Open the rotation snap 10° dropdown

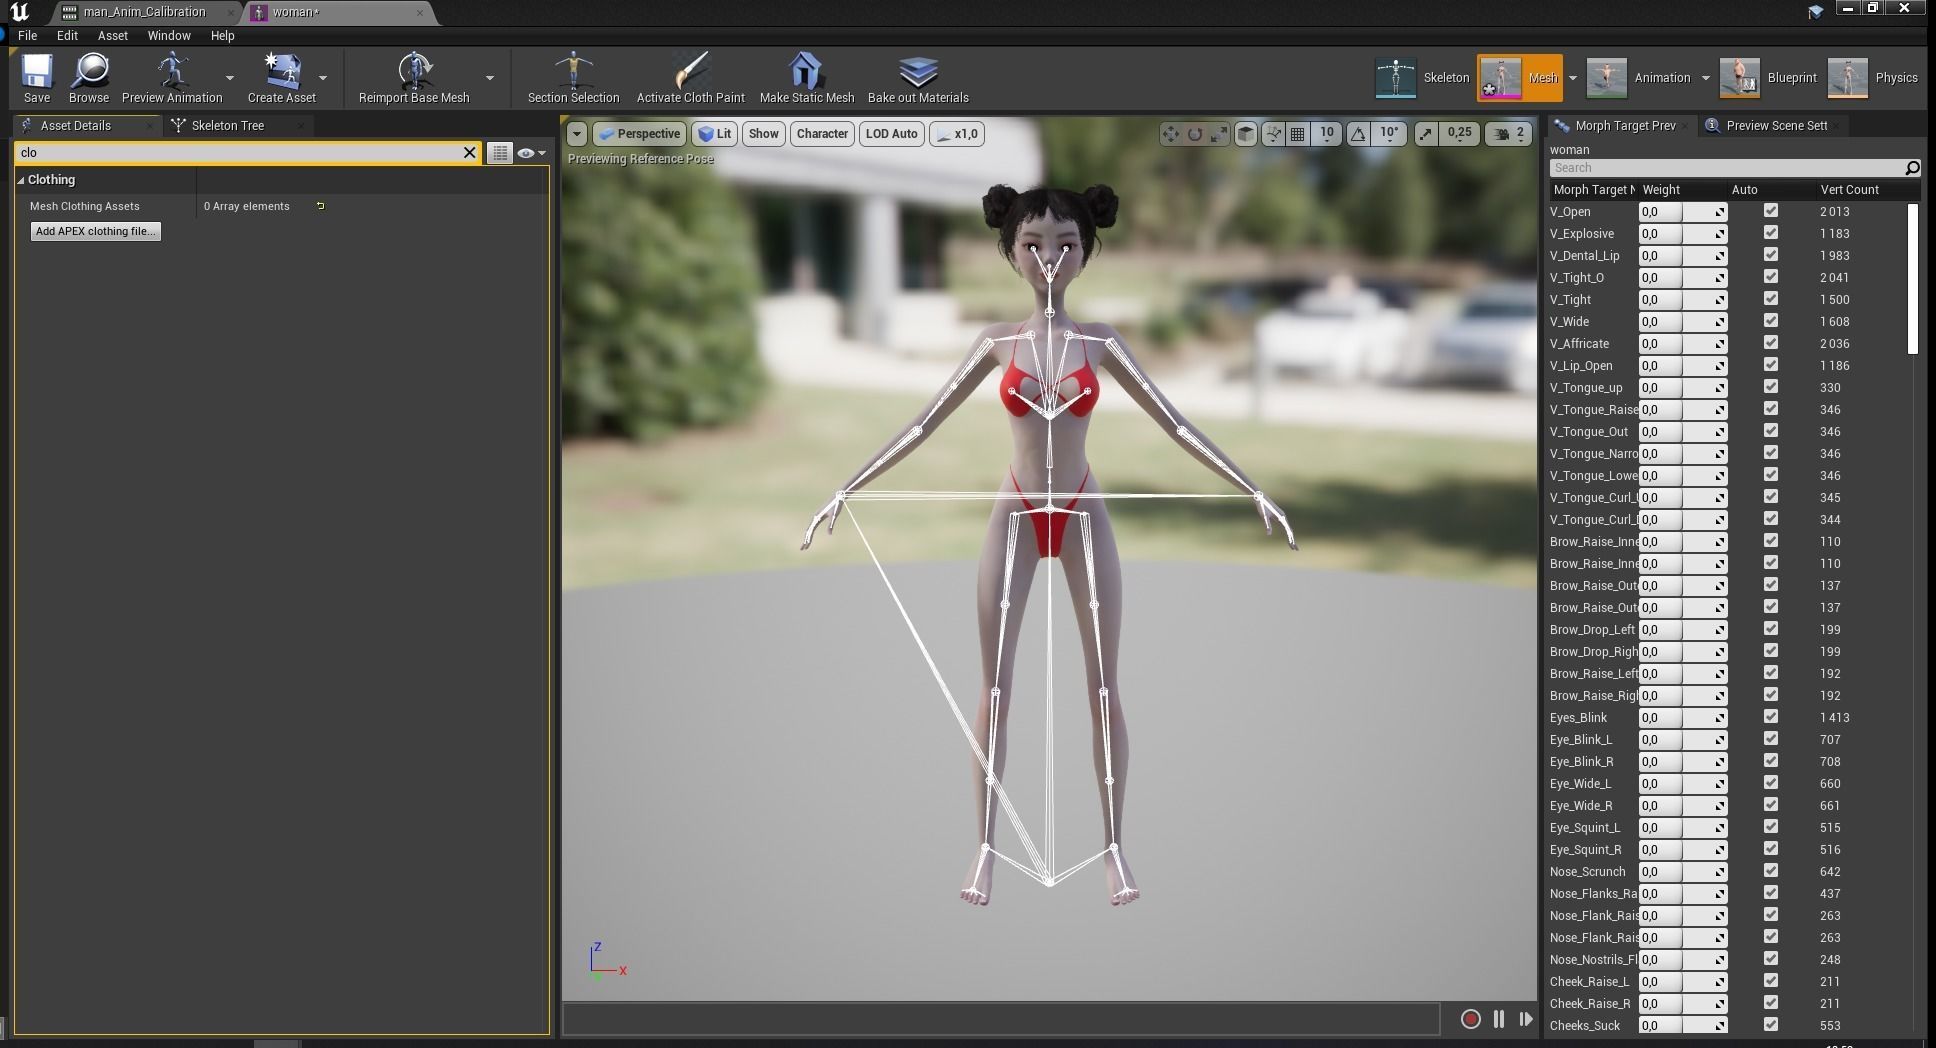pyautogui.click(x=1389, y=133)
